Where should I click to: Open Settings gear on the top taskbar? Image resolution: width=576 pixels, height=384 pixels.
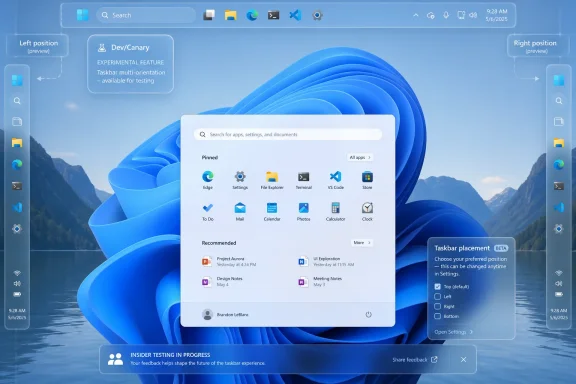[x=317, y=15]
